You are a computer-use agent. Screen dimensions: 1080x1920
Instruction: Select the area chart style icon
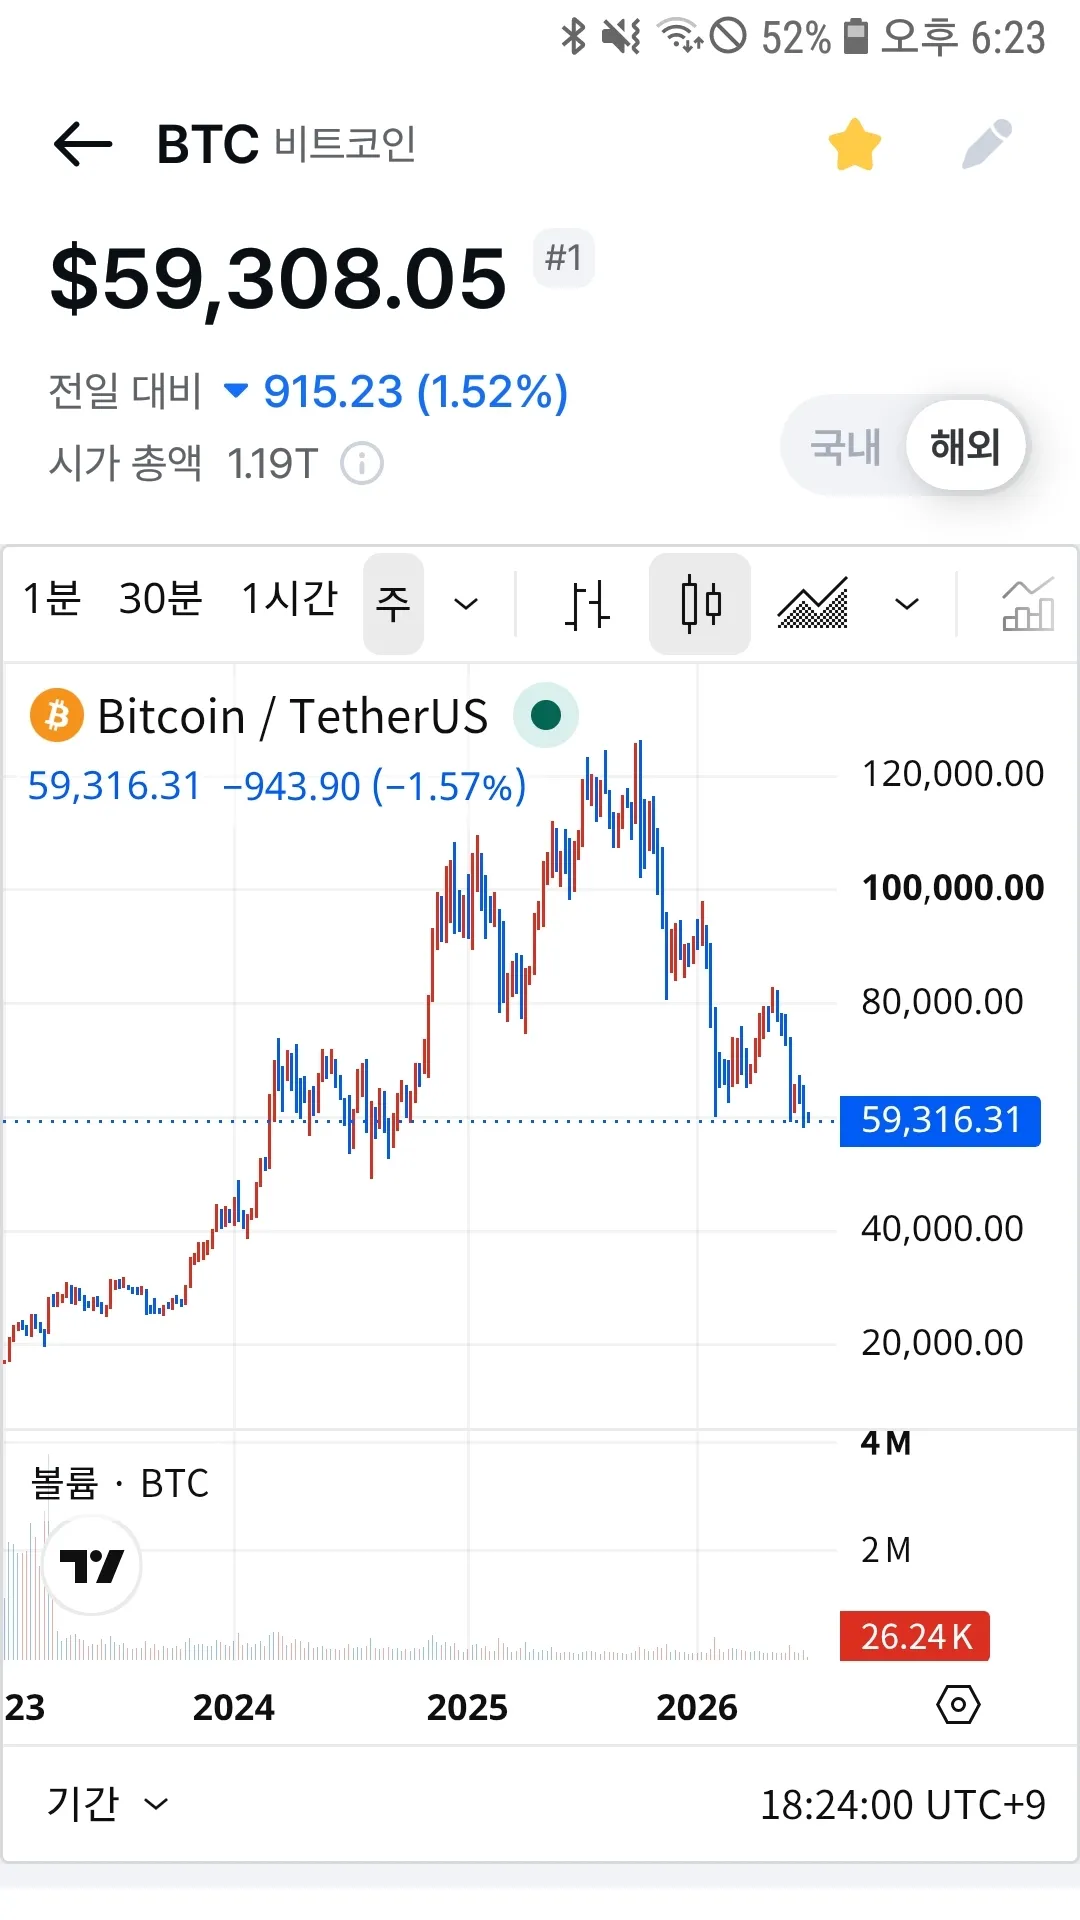tap(813, 604)
